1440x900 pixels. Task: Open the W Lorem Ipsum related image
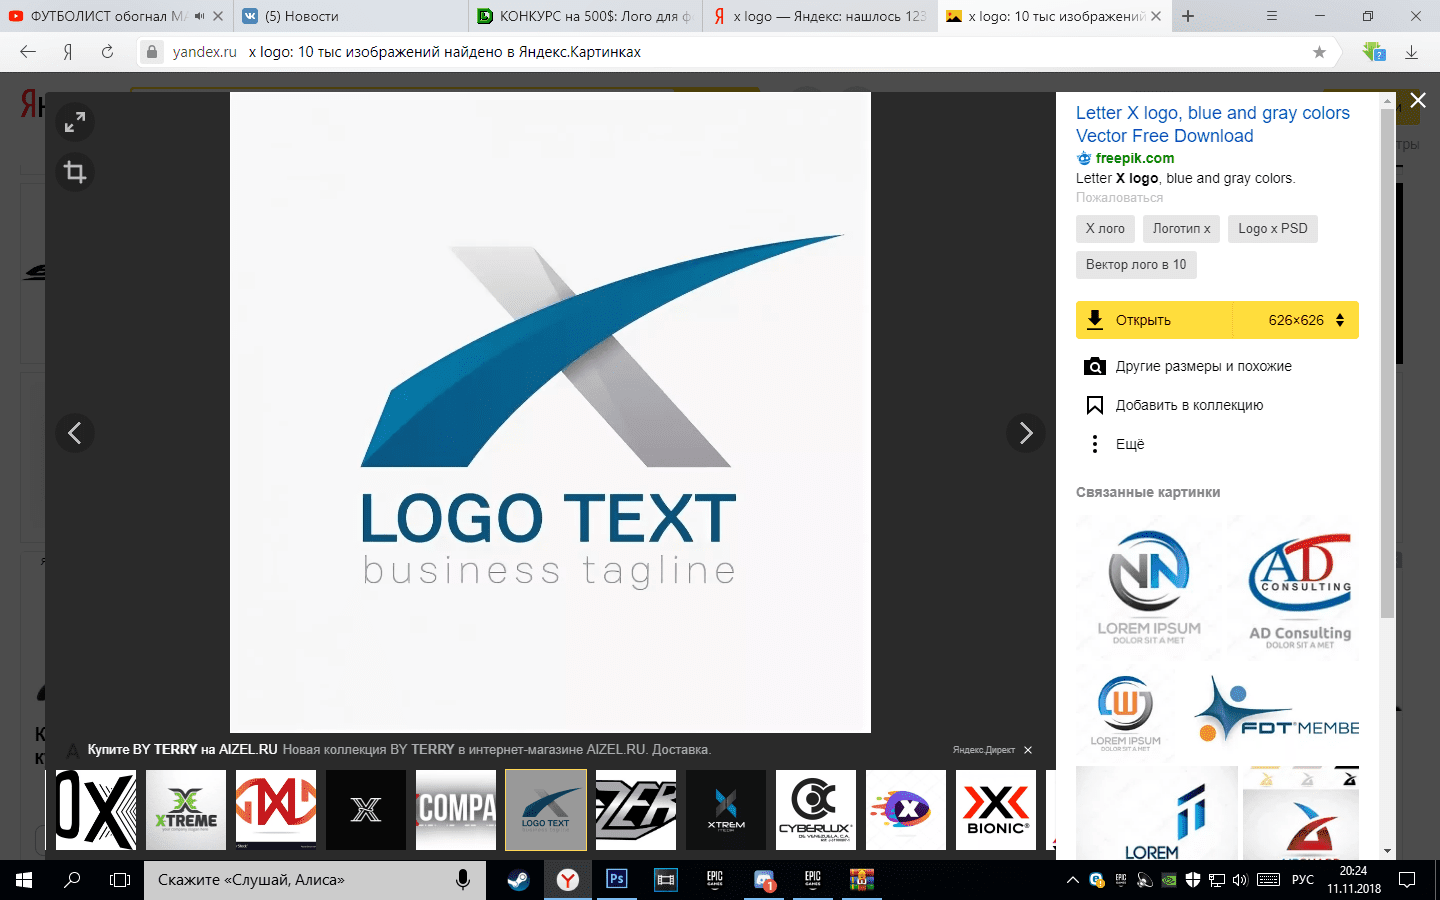coord(1126,713)
